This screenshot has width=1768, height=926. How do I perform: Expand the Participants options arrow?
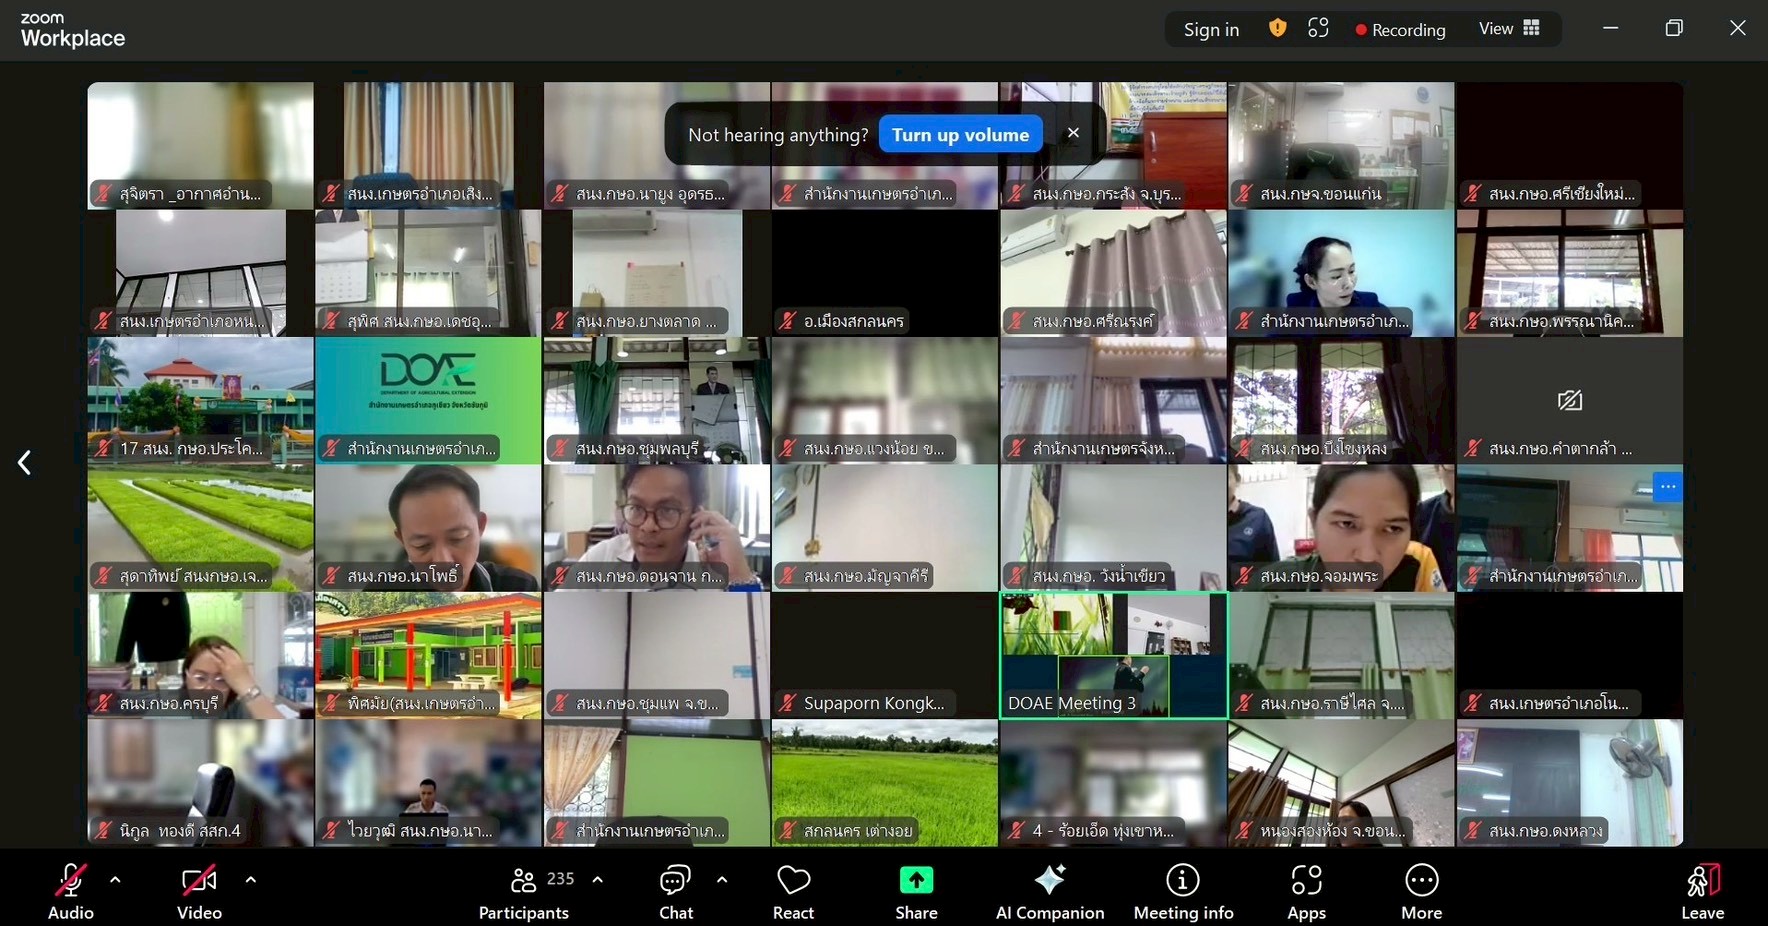[x=597, y=880]
